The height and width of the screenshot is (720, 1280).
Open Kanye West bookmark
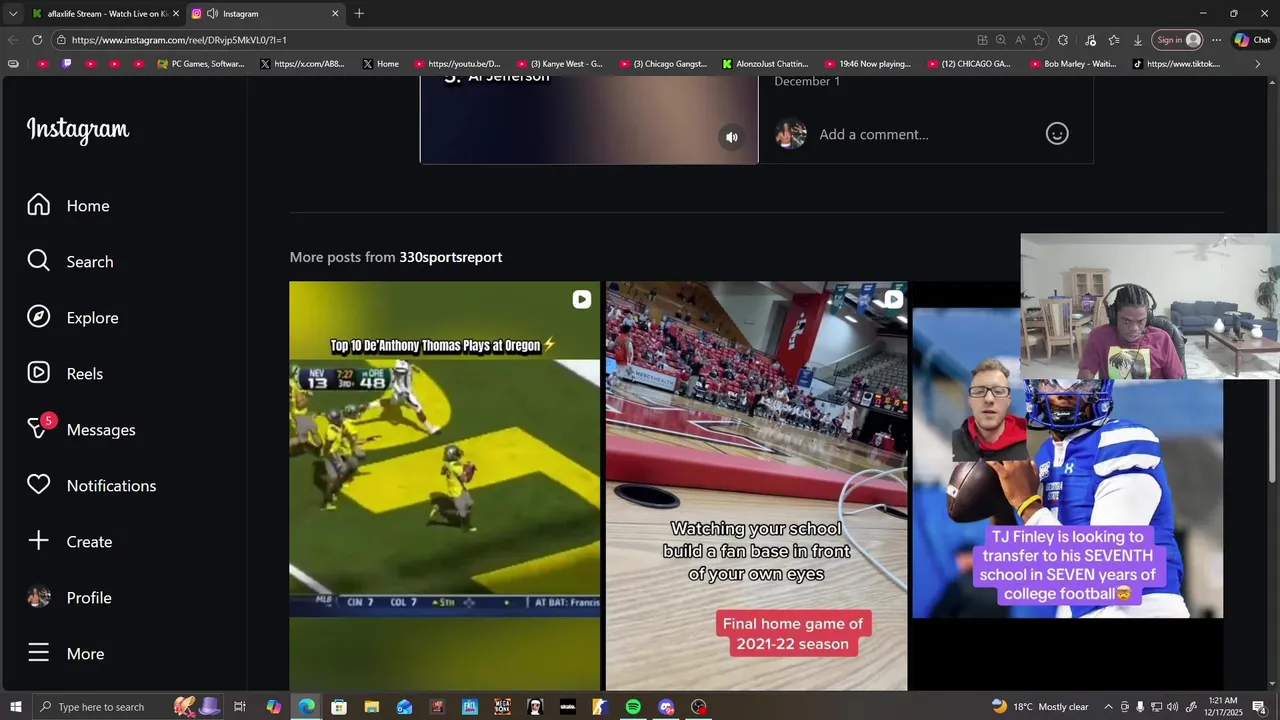tap(558, 63)
